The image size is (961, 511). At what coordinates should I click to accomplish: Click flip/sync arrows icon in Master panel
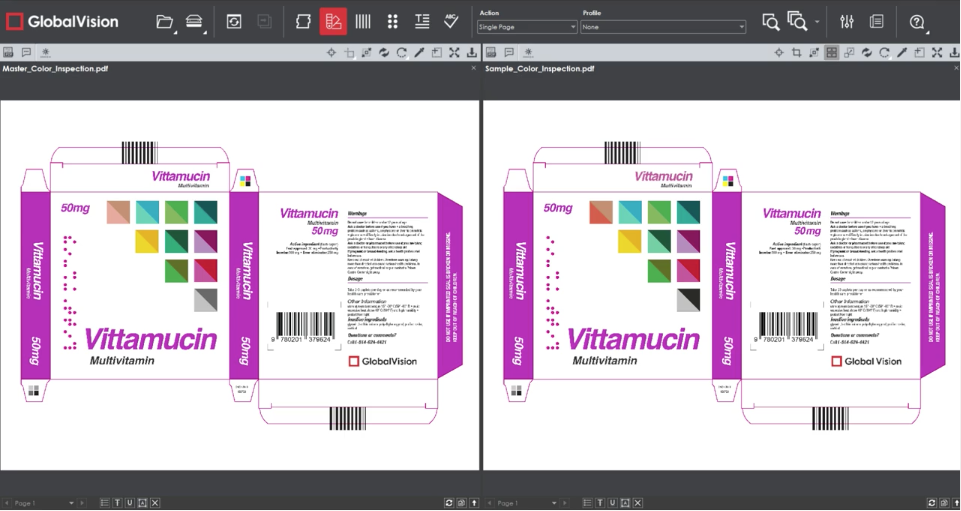pos(384,53)
